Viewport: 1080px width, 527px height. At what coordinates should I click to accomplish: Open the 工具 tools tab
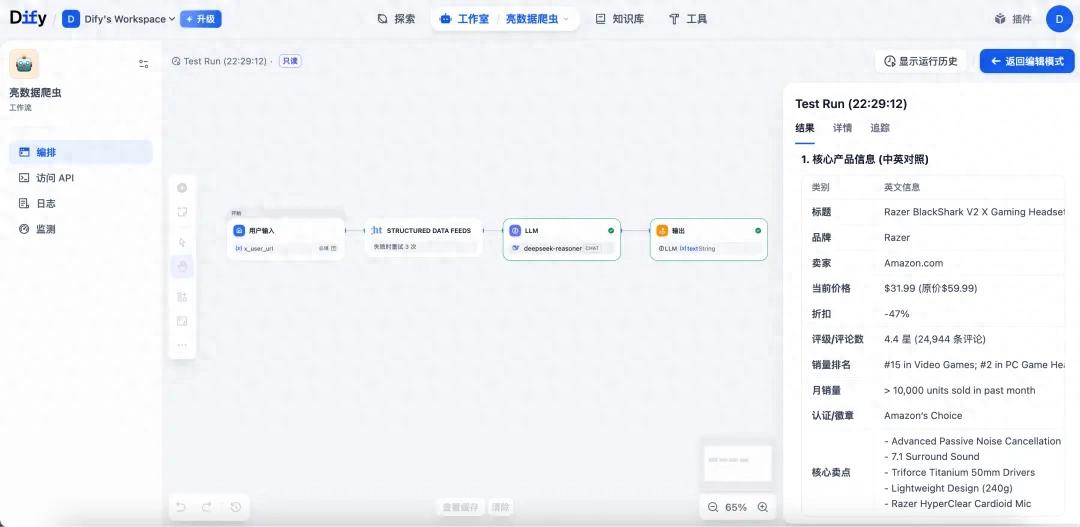click(x=688, y=19)
